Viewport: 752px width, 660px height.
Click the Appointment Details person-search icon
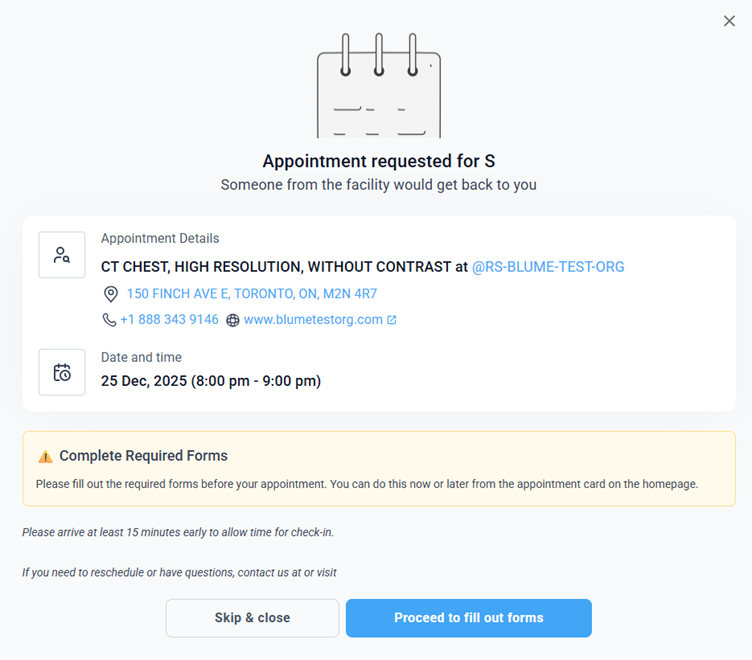pyautogui.click(x=62, y=255)
